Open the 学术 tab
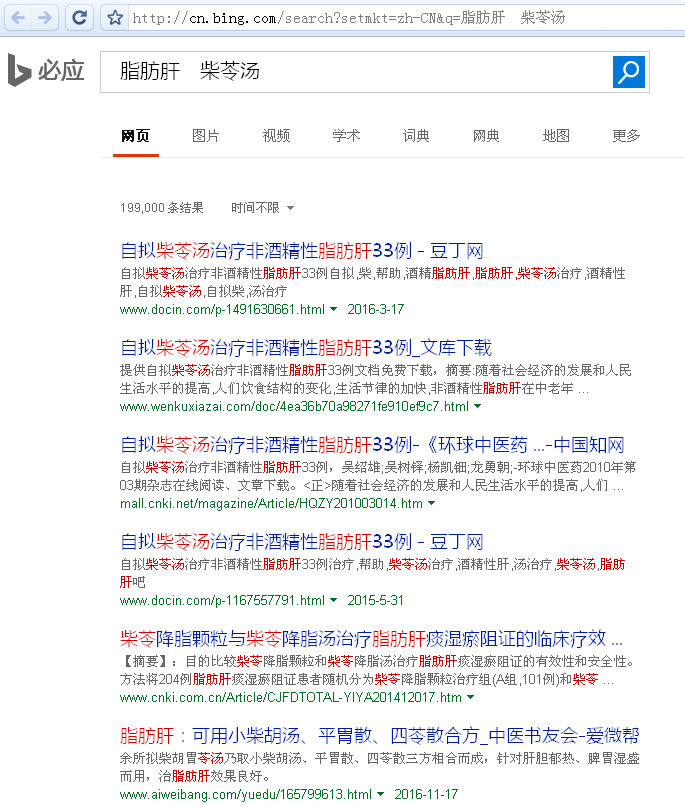Screen dimensions: 685x807 click(x=346, y=136)
